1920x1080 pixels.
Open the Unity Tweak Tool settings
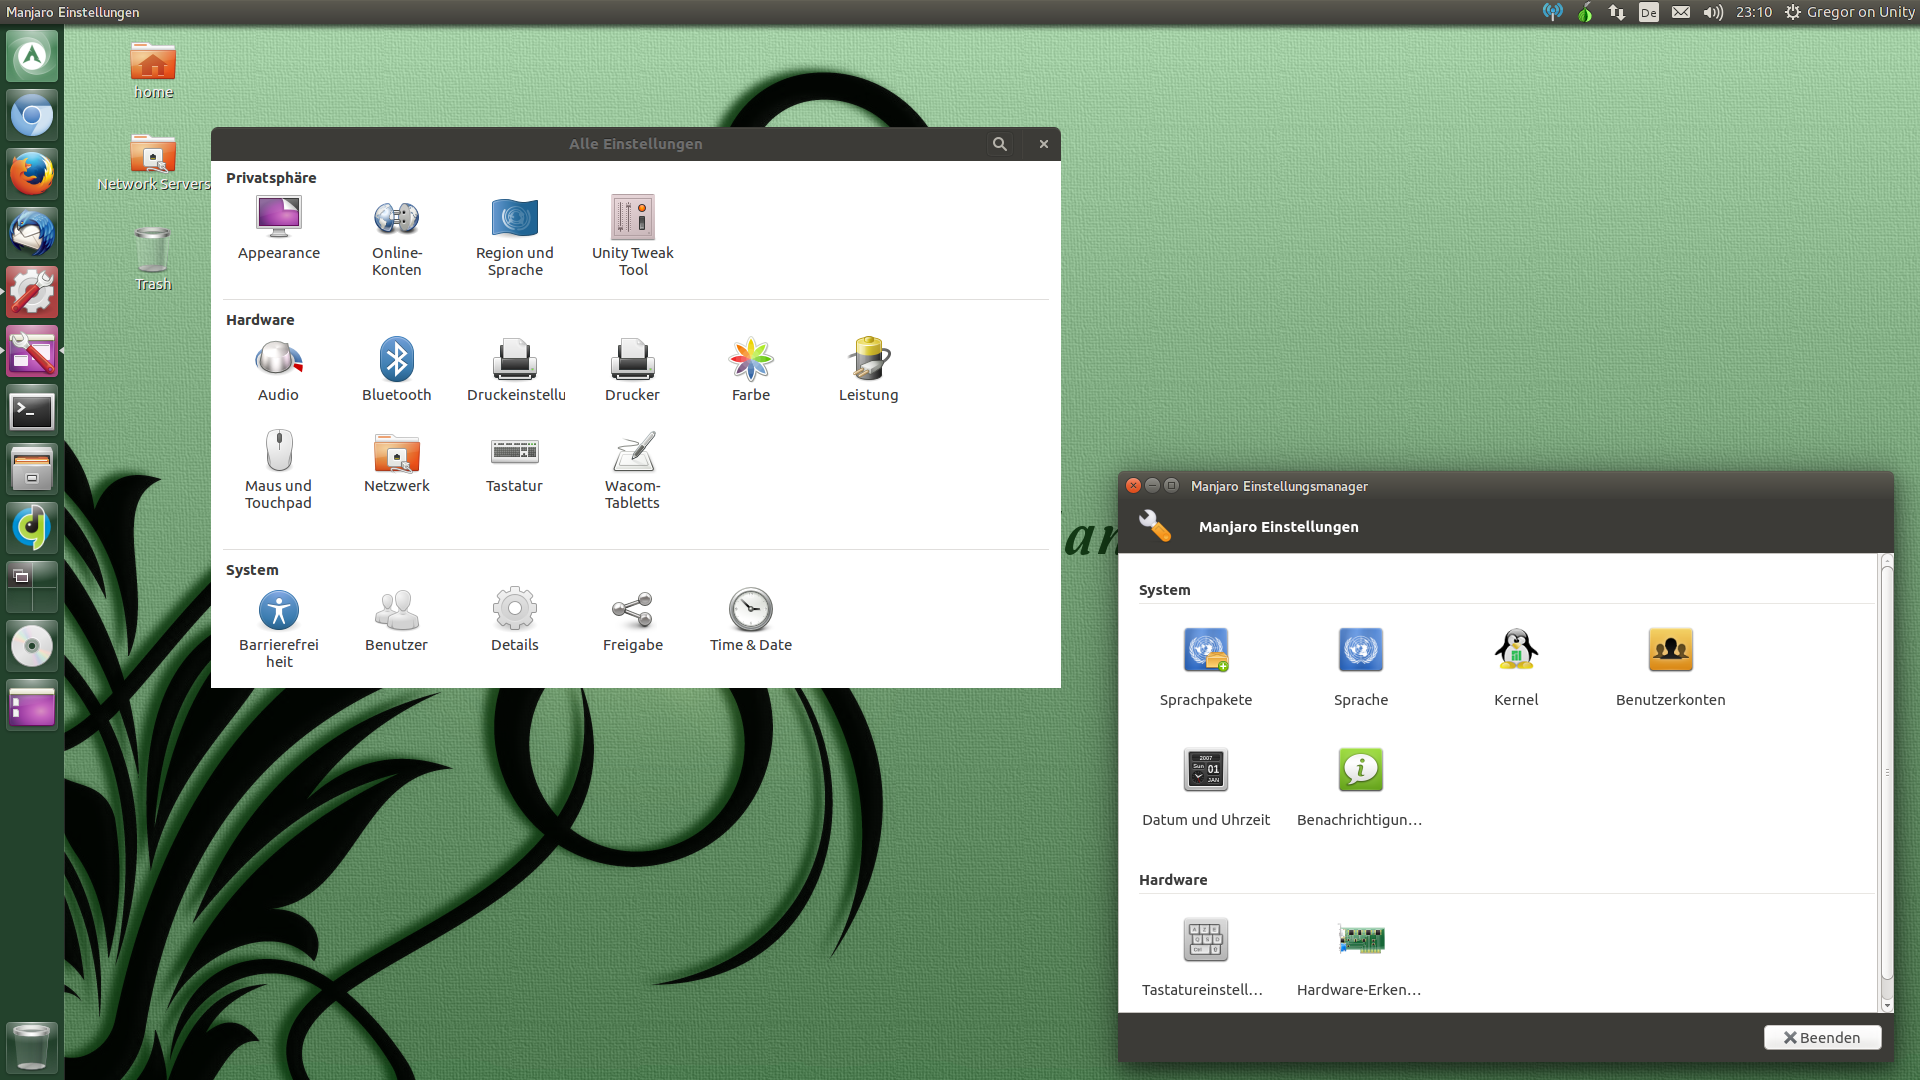click(632, 234)
